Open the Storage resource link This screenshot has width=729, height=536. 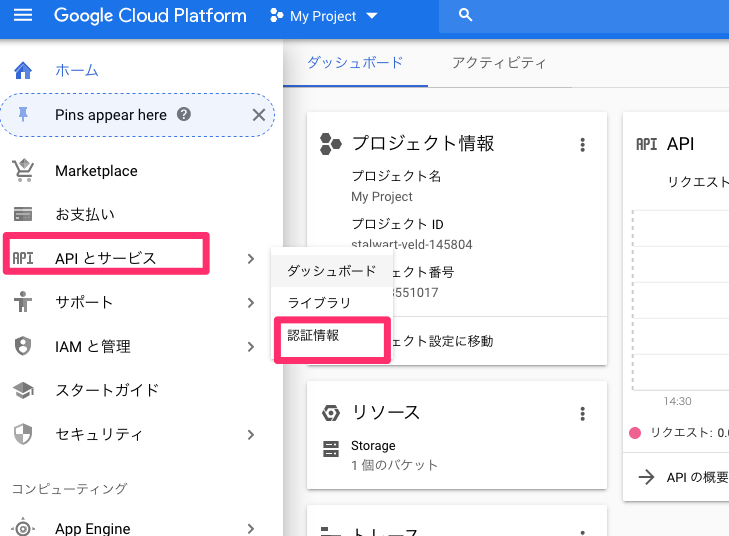click(373, 445)
